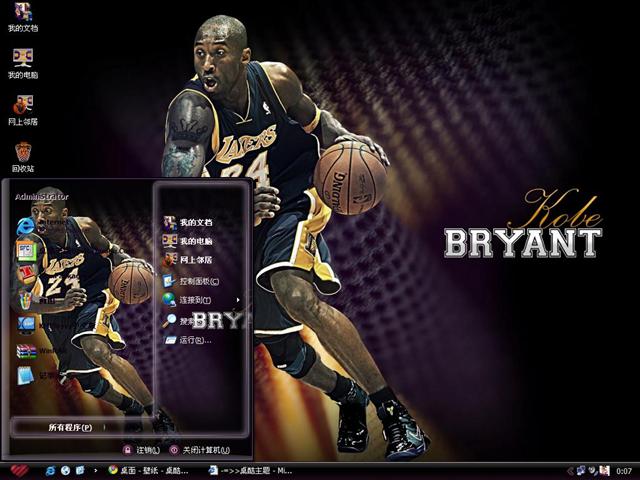Select 网上邻居 in start menu right panel

(188, 260)
